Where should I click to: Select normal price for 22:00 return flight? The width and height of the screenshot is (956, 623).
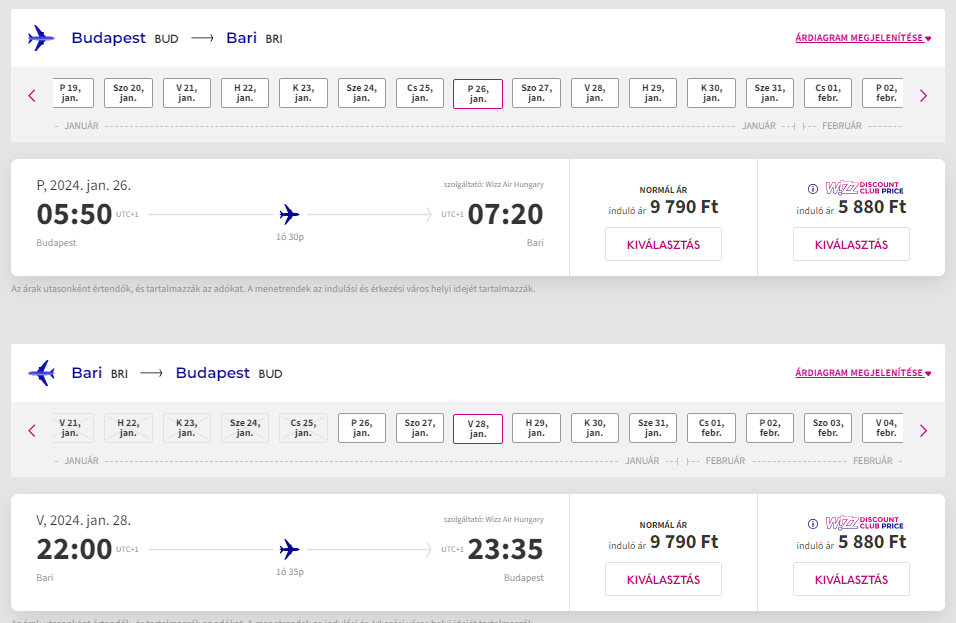tap(663, 580)
